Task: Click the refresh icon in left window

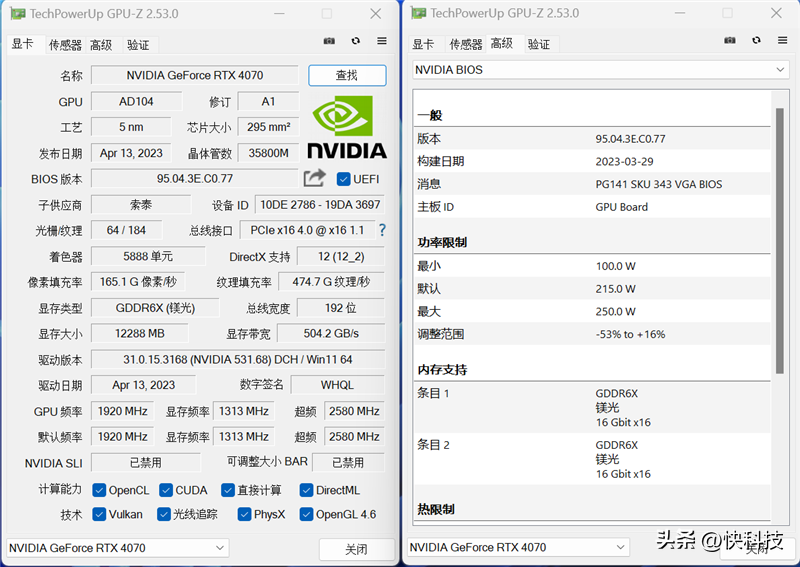Action: click(356, 41)
